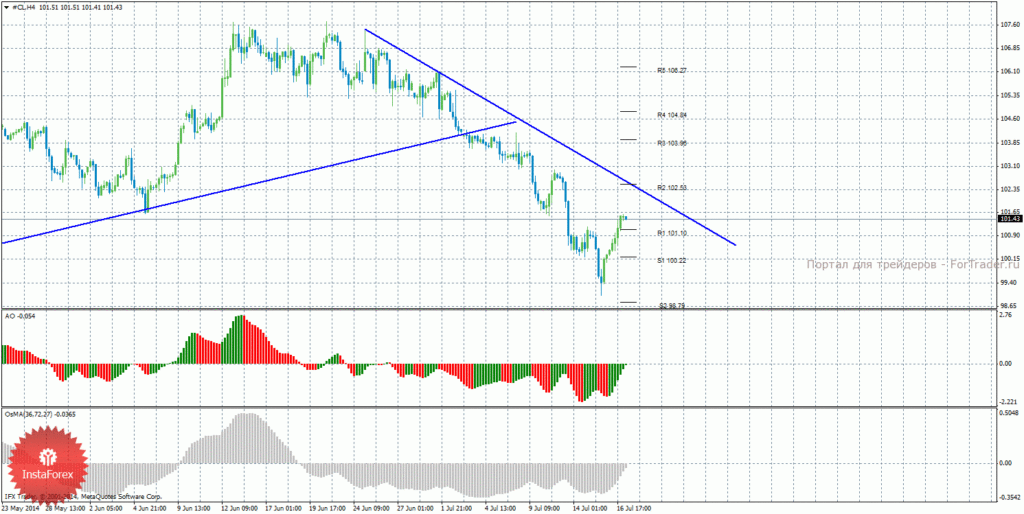Image resolution: width=1024 pixels, height=514 pixels.
Task: Click the triangle arrow beside #CL,H4 title
Action: pos(7,7)
